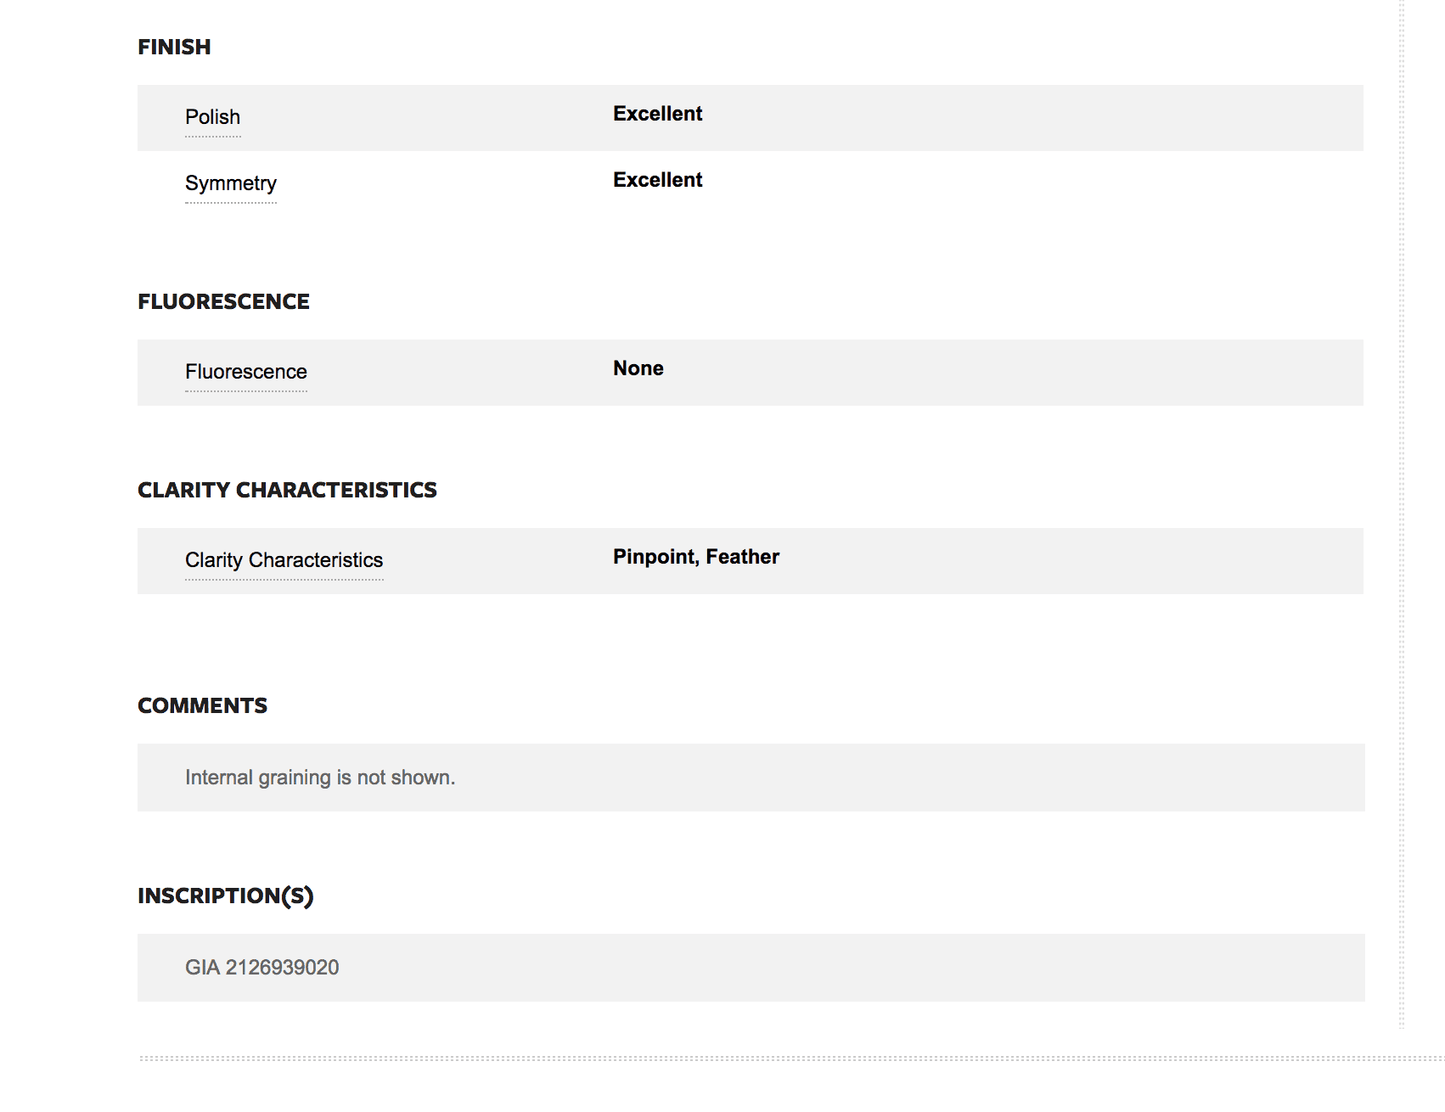Select the FLUORESCENCE section heading

(223, 302)
